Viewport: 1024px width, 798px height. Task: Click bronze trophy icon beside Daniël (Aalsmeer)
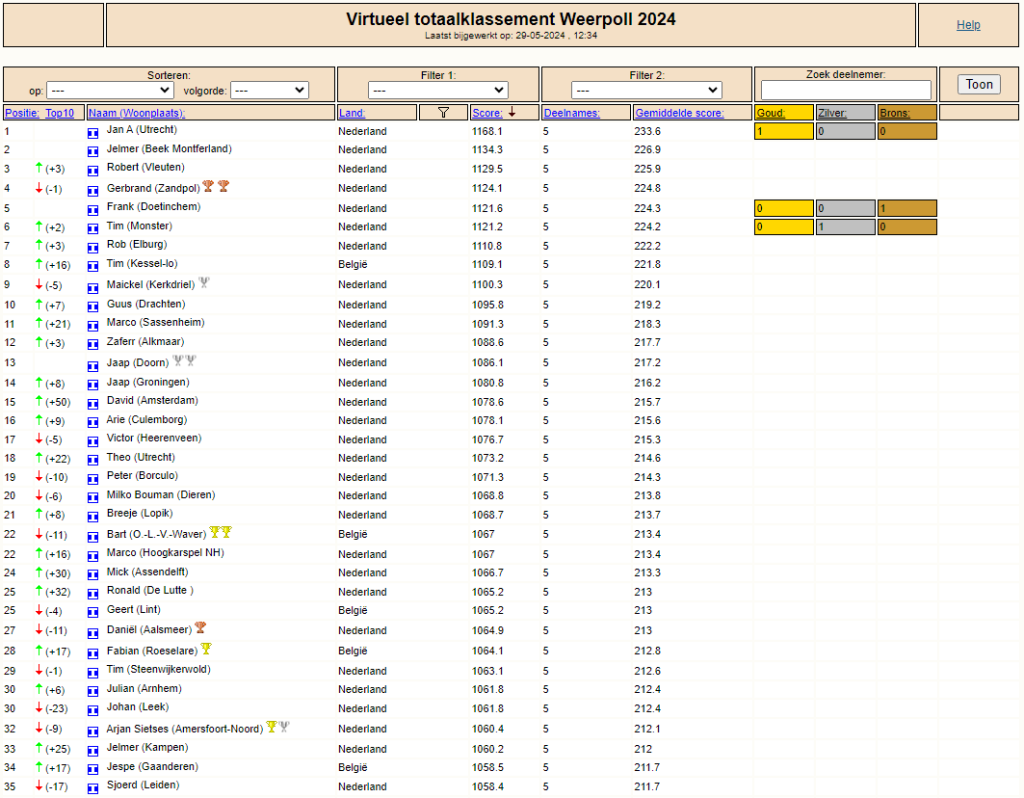pyautogui.click(x=200, y=628)
